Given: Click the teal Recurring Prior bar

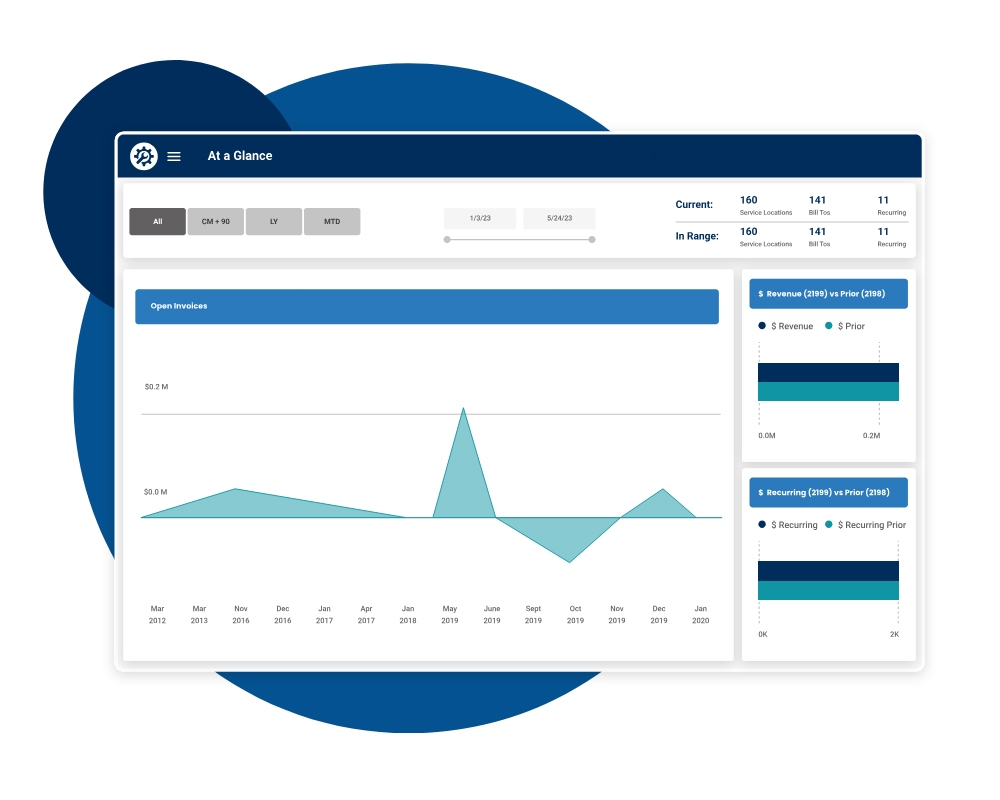Looking at the screenshot, I should click(828, 590).
